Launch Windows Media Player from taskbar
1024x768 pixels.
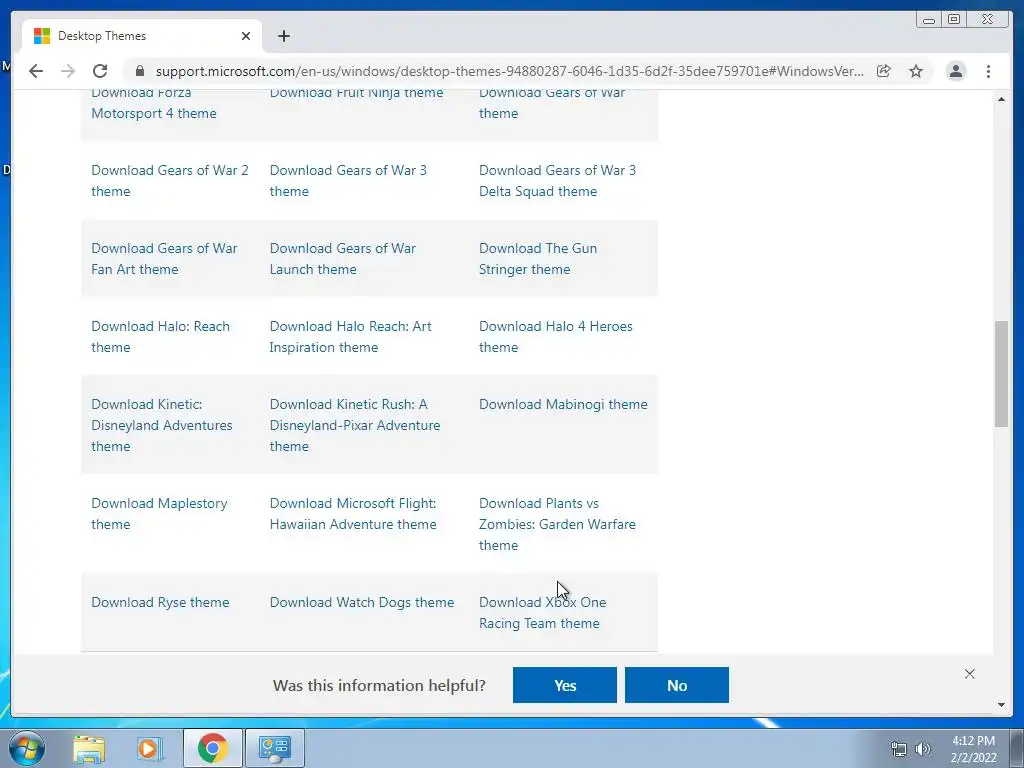click(x=150, y=748)
